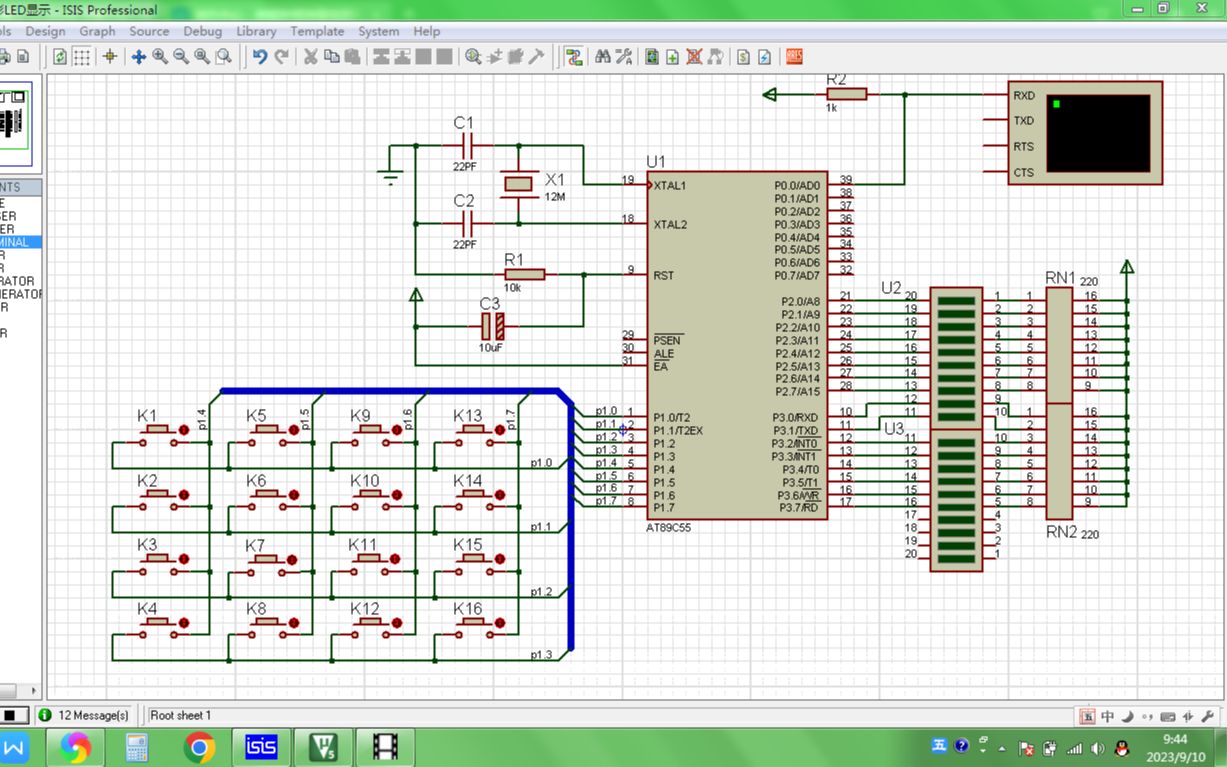The height and width of the screenshot is (767, 1227).
Task: Toggle the Wire Autorouter icon
Action: pyautogui.click(x=574, y=57)
